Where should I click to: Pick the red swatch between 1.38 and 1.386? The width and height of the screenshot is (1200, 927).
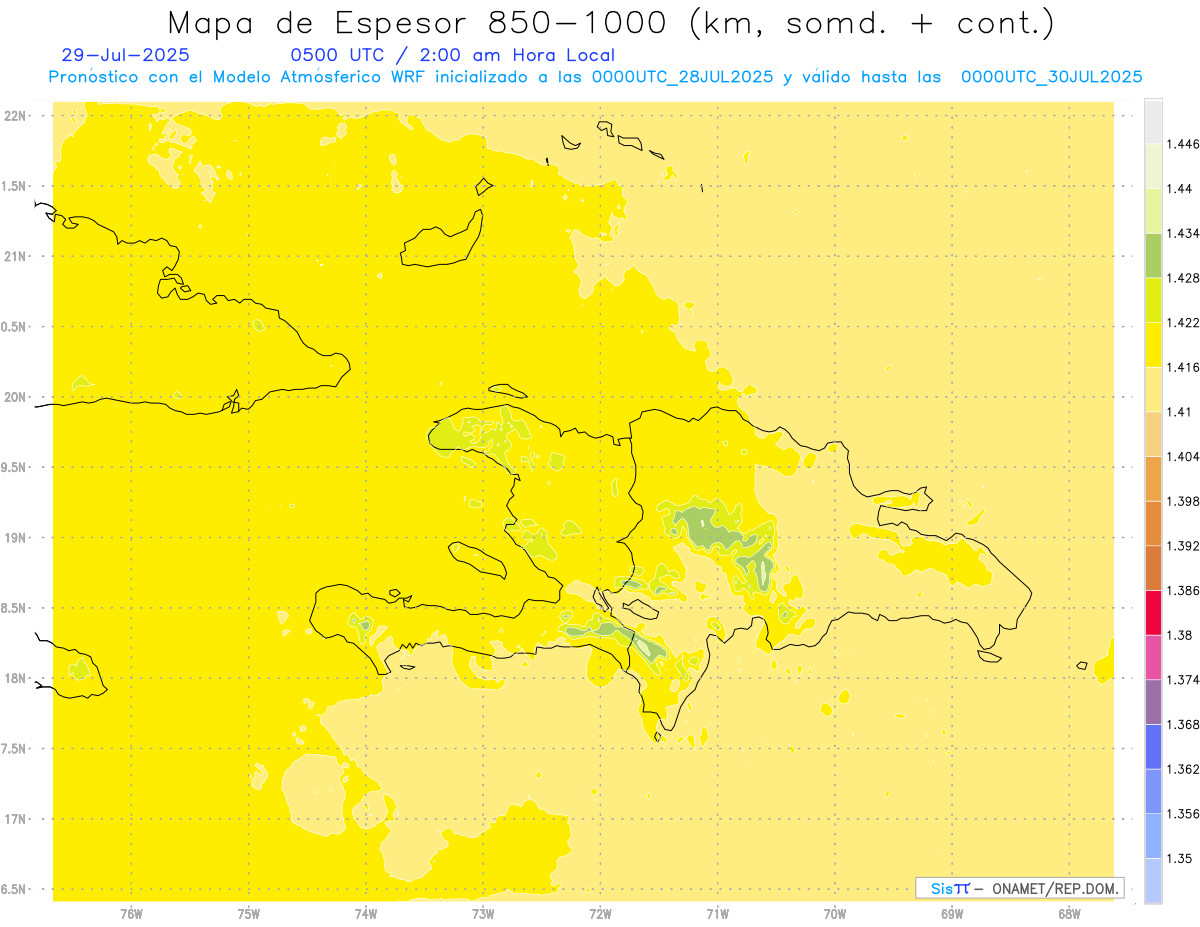tap(1153, 613)
